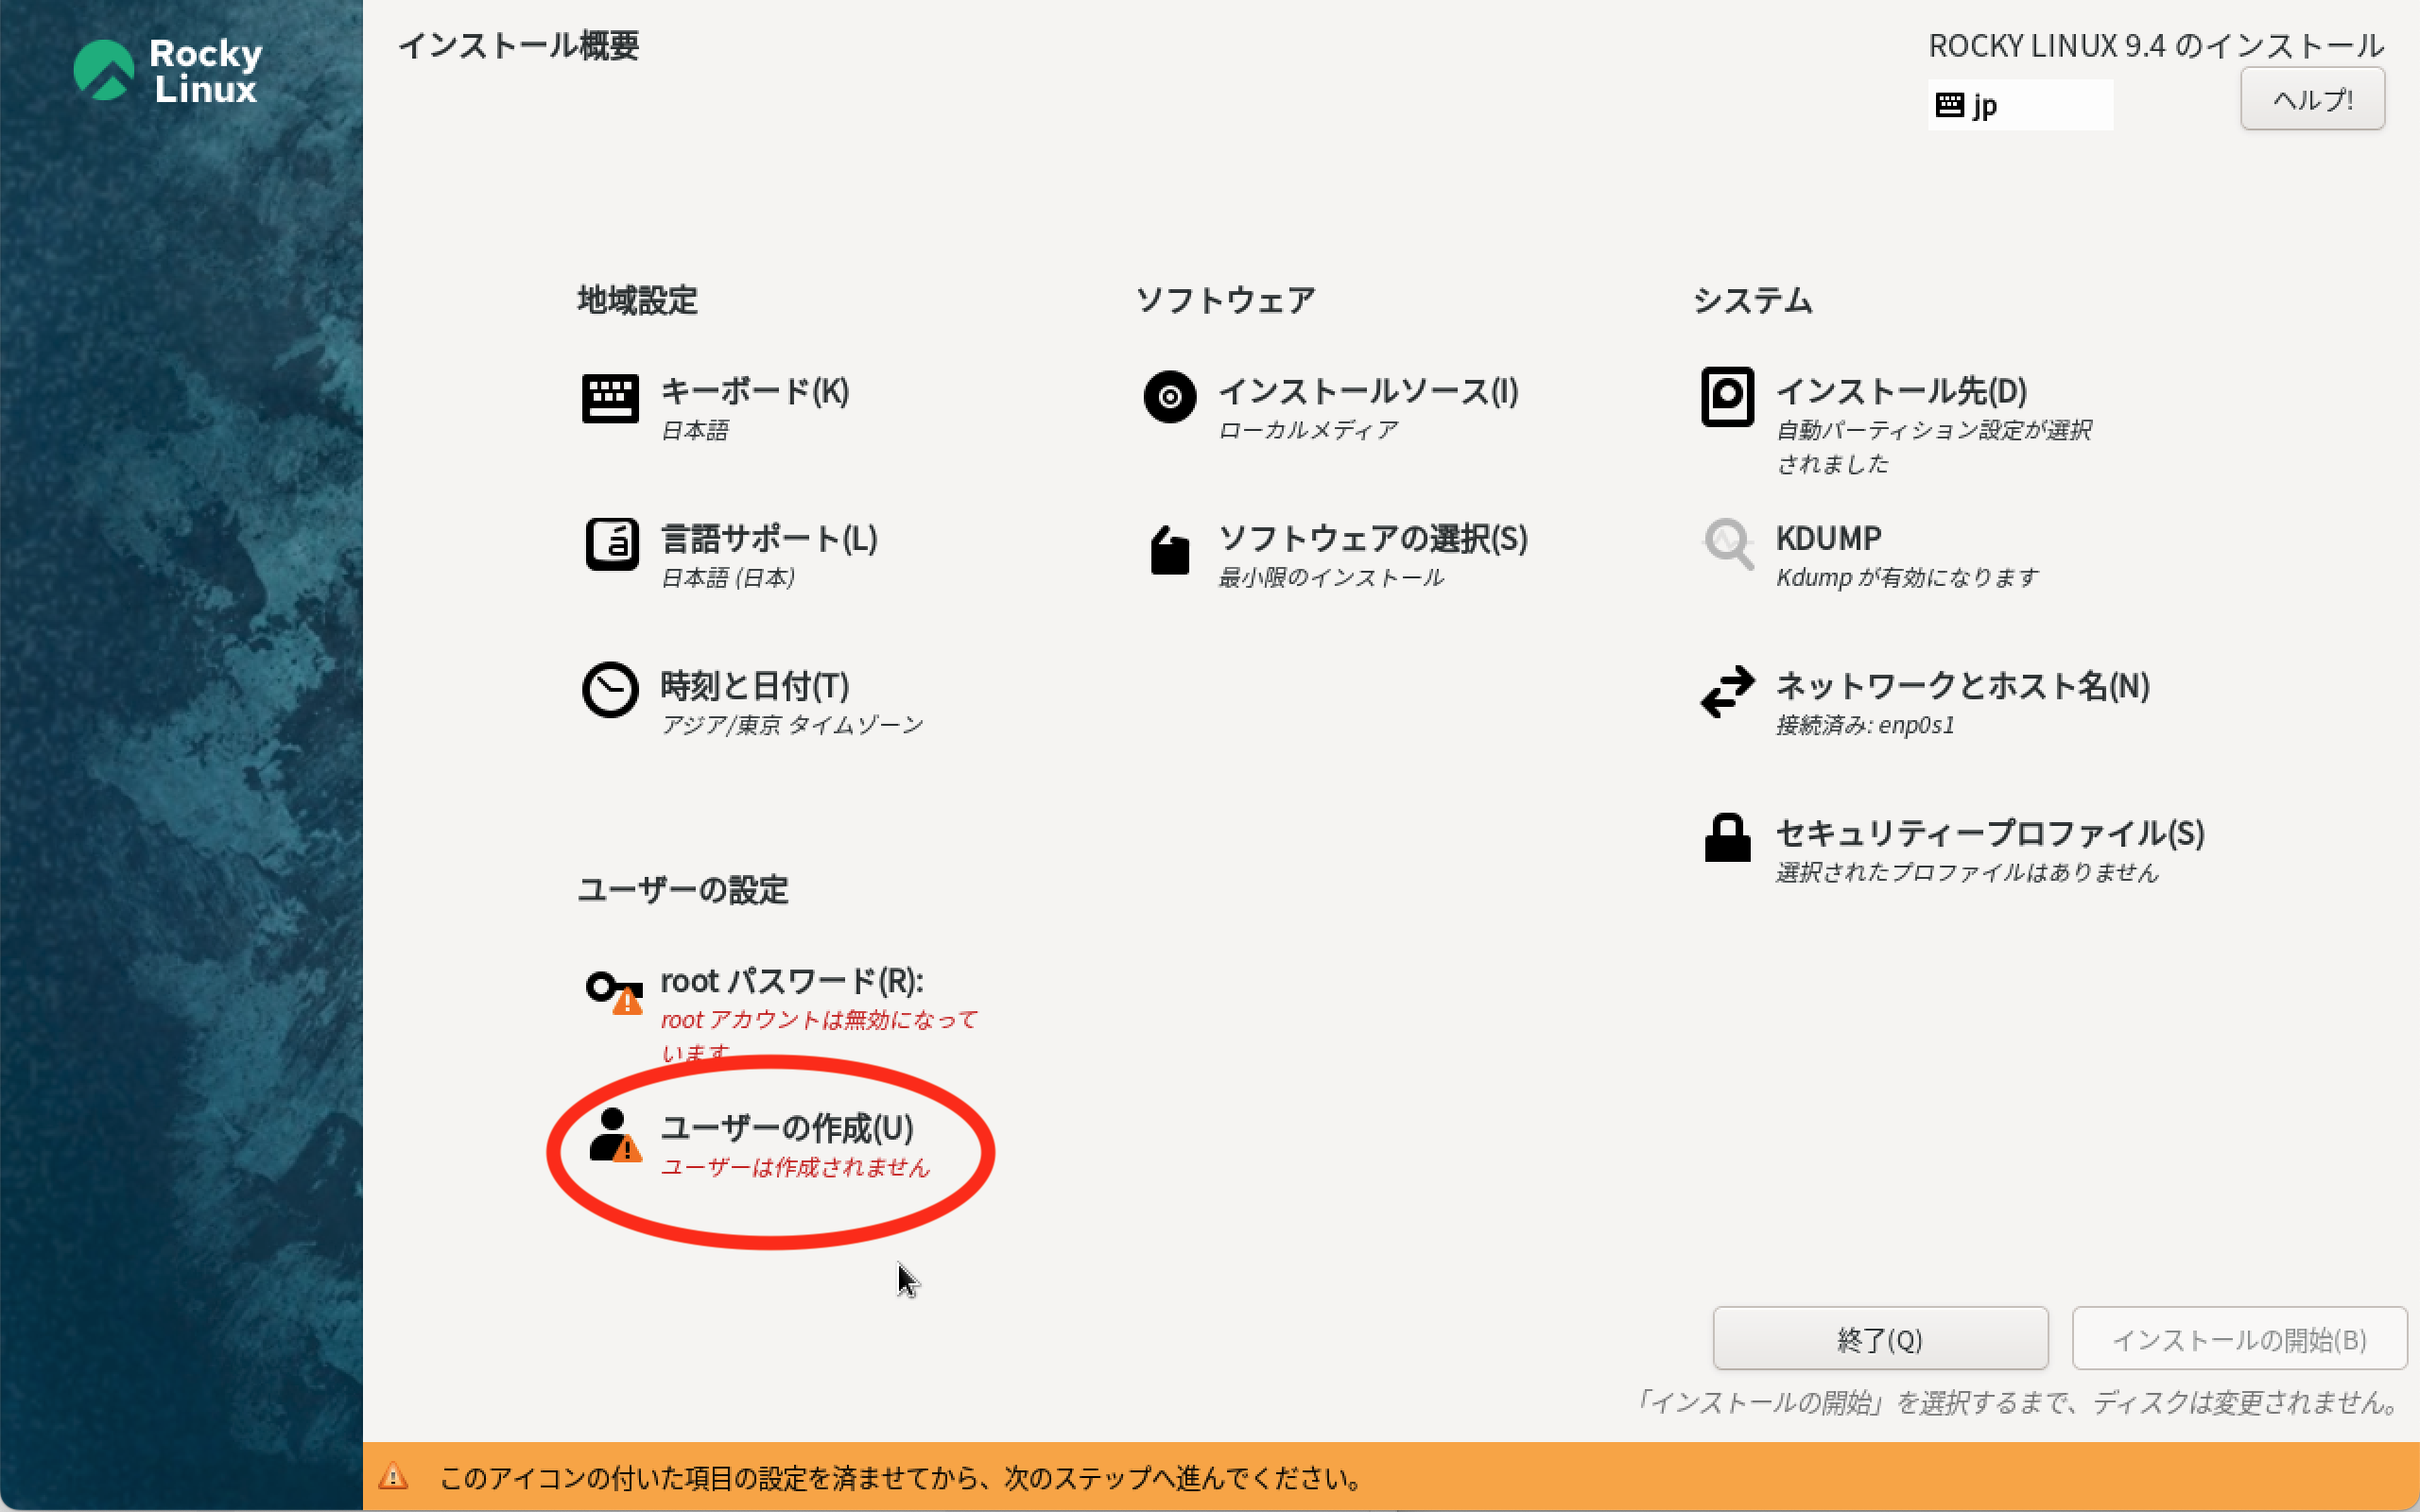Click the KDUMP magnifier icon

(1728, 544)
